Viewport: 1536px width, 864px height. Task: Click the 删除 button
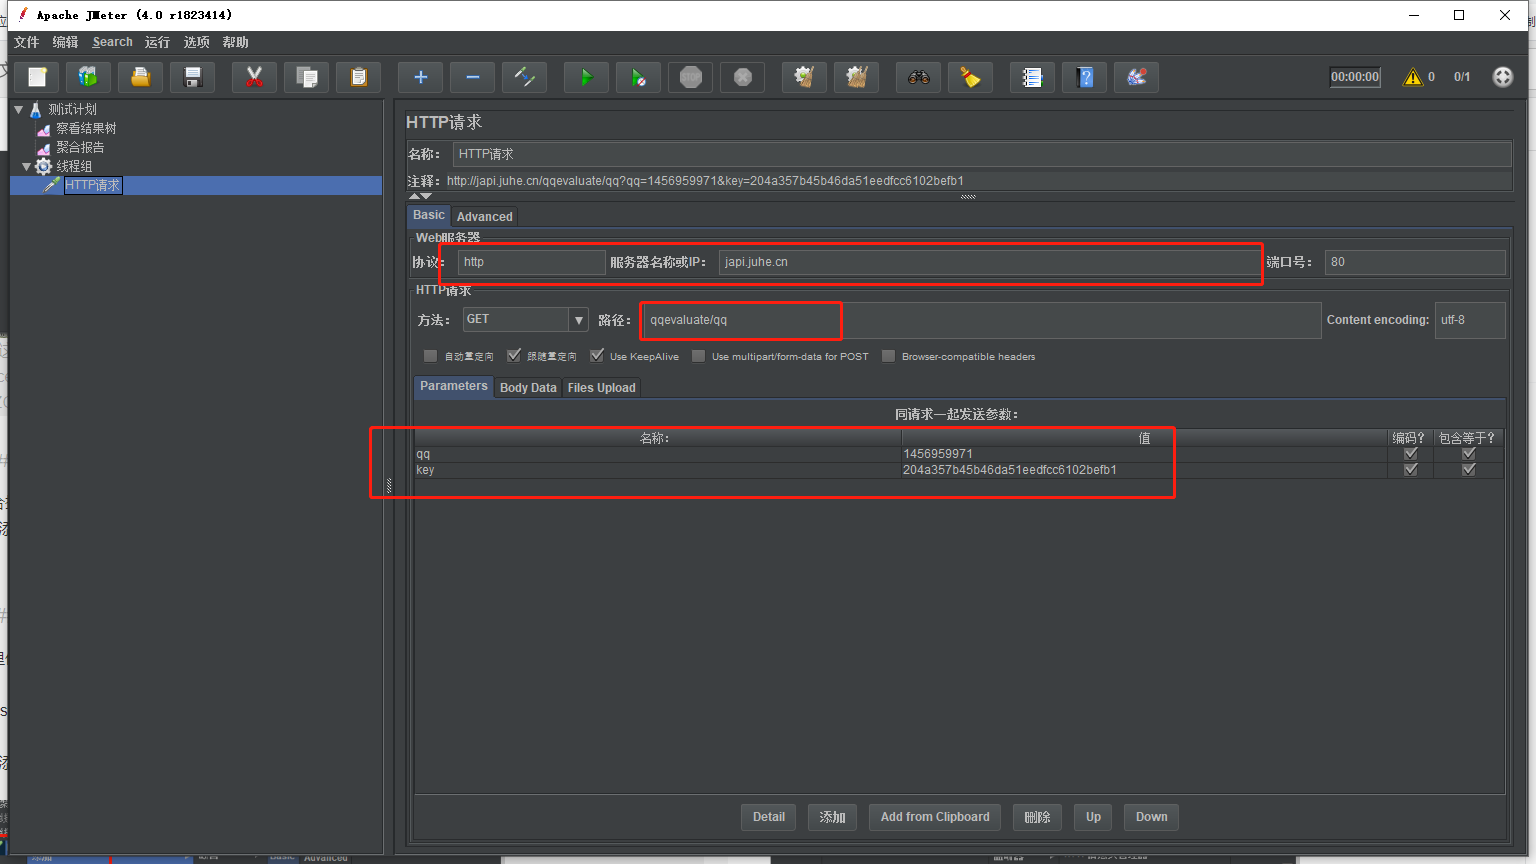point(1037,817)
